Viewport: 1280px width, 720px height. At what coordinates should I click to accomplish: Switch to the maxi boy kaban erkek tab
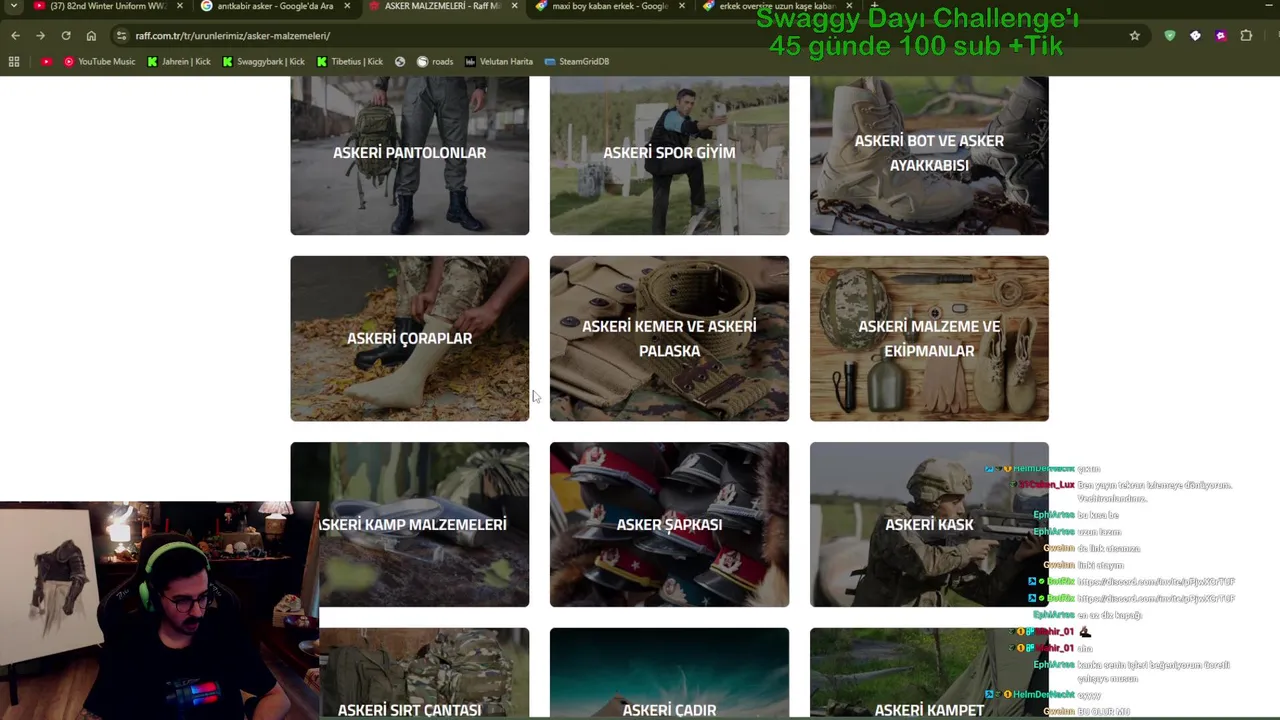(x=610, y=6)
